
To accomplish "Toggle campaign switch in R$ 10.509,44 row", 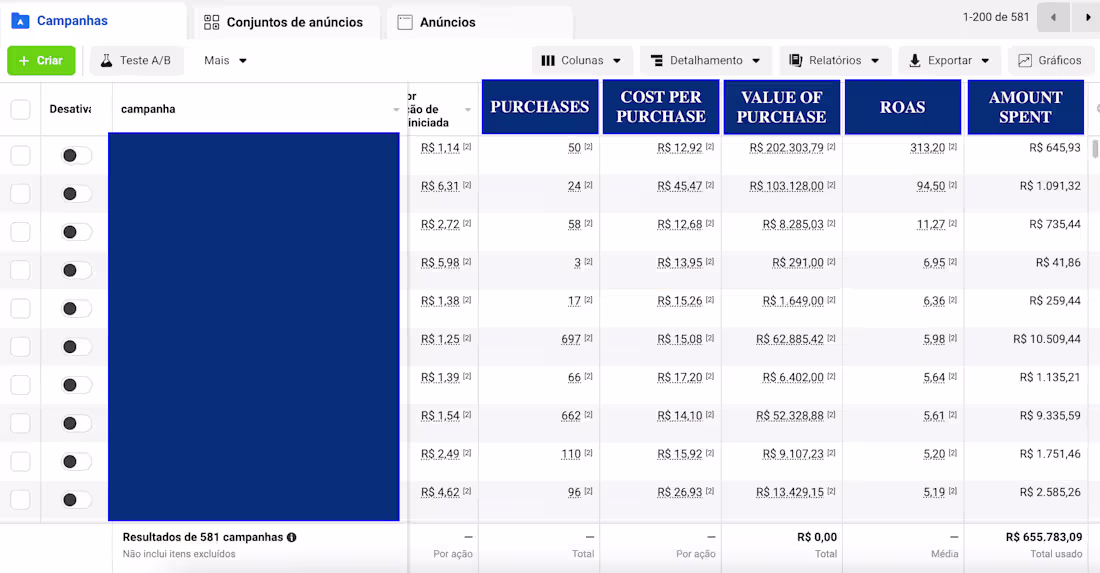I will click(76, 346).
